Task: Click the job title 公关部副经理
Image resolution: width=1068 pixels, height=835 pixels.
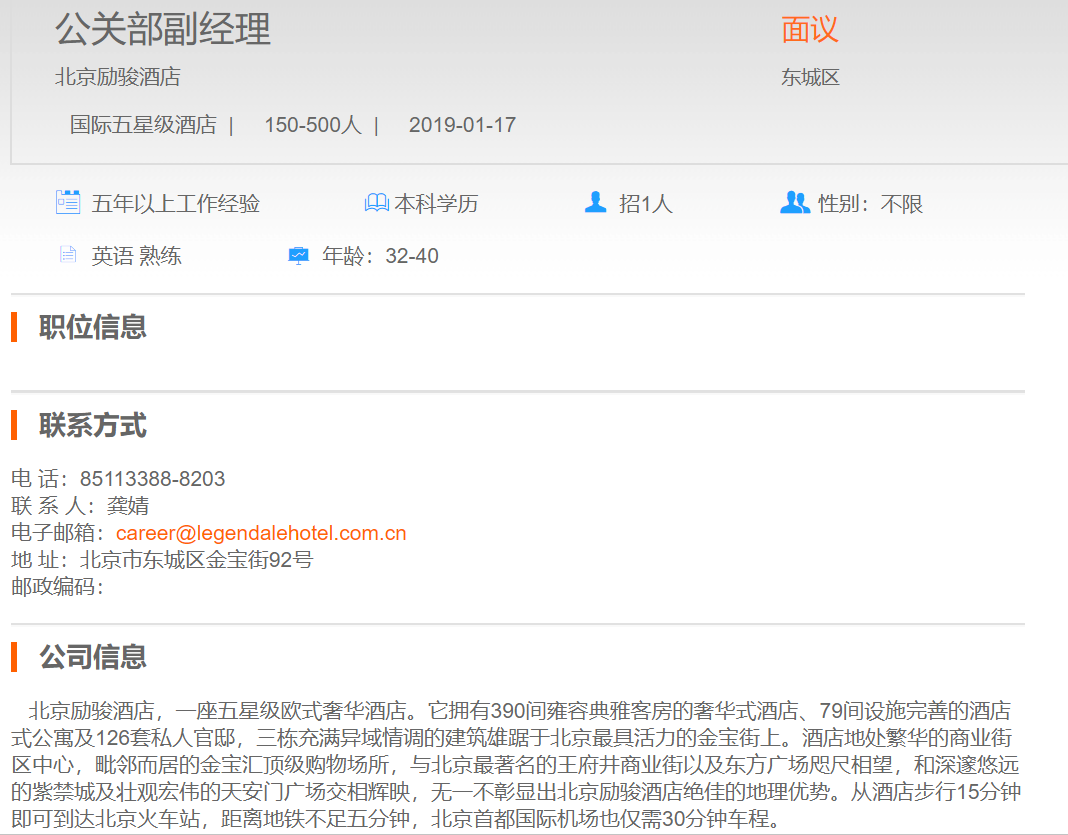Action: [163, 30]
